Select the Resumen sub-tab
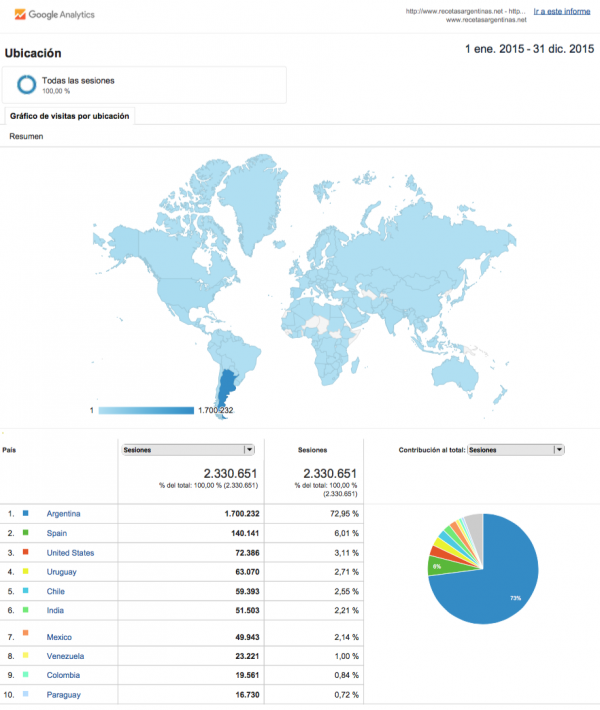The image size is (600, 710). pyautogui.click(x=26, y=136)
